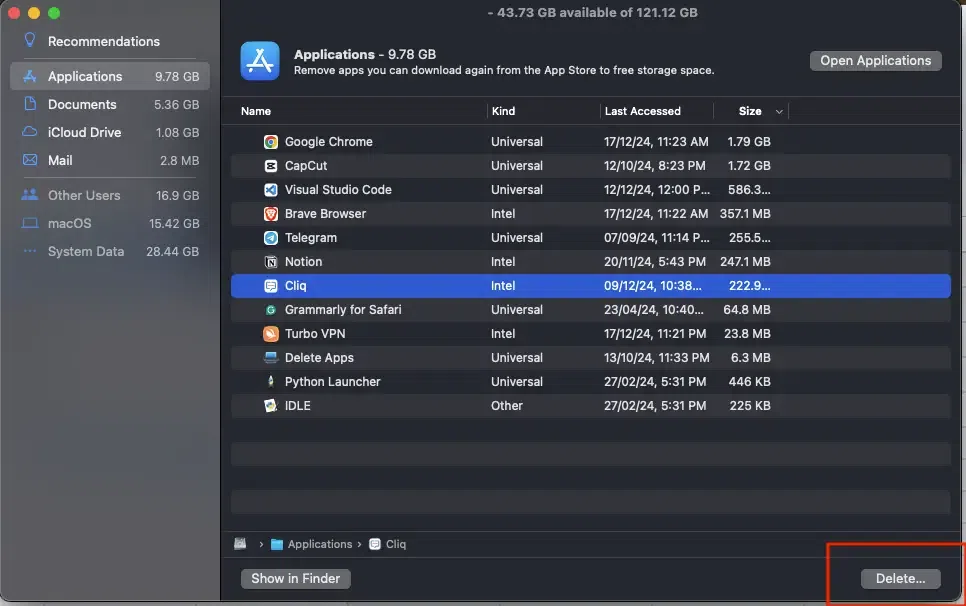The image size is (966, 606).
Task: Select the Visual Studio Code row name
Action: point(338,190)
